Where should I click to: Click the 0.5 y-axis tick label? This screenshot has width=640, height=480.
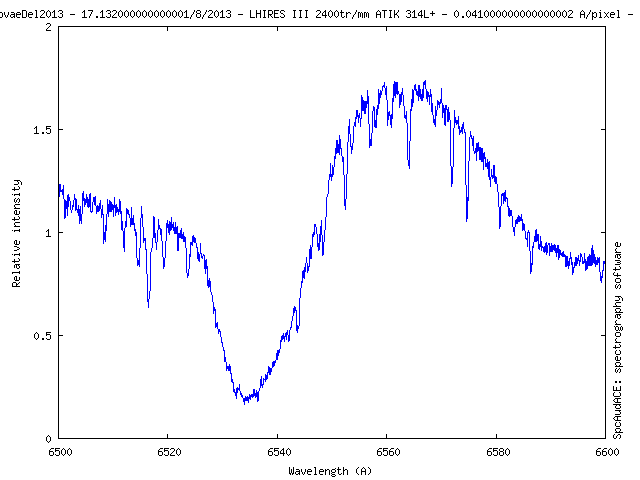point(42,336)
